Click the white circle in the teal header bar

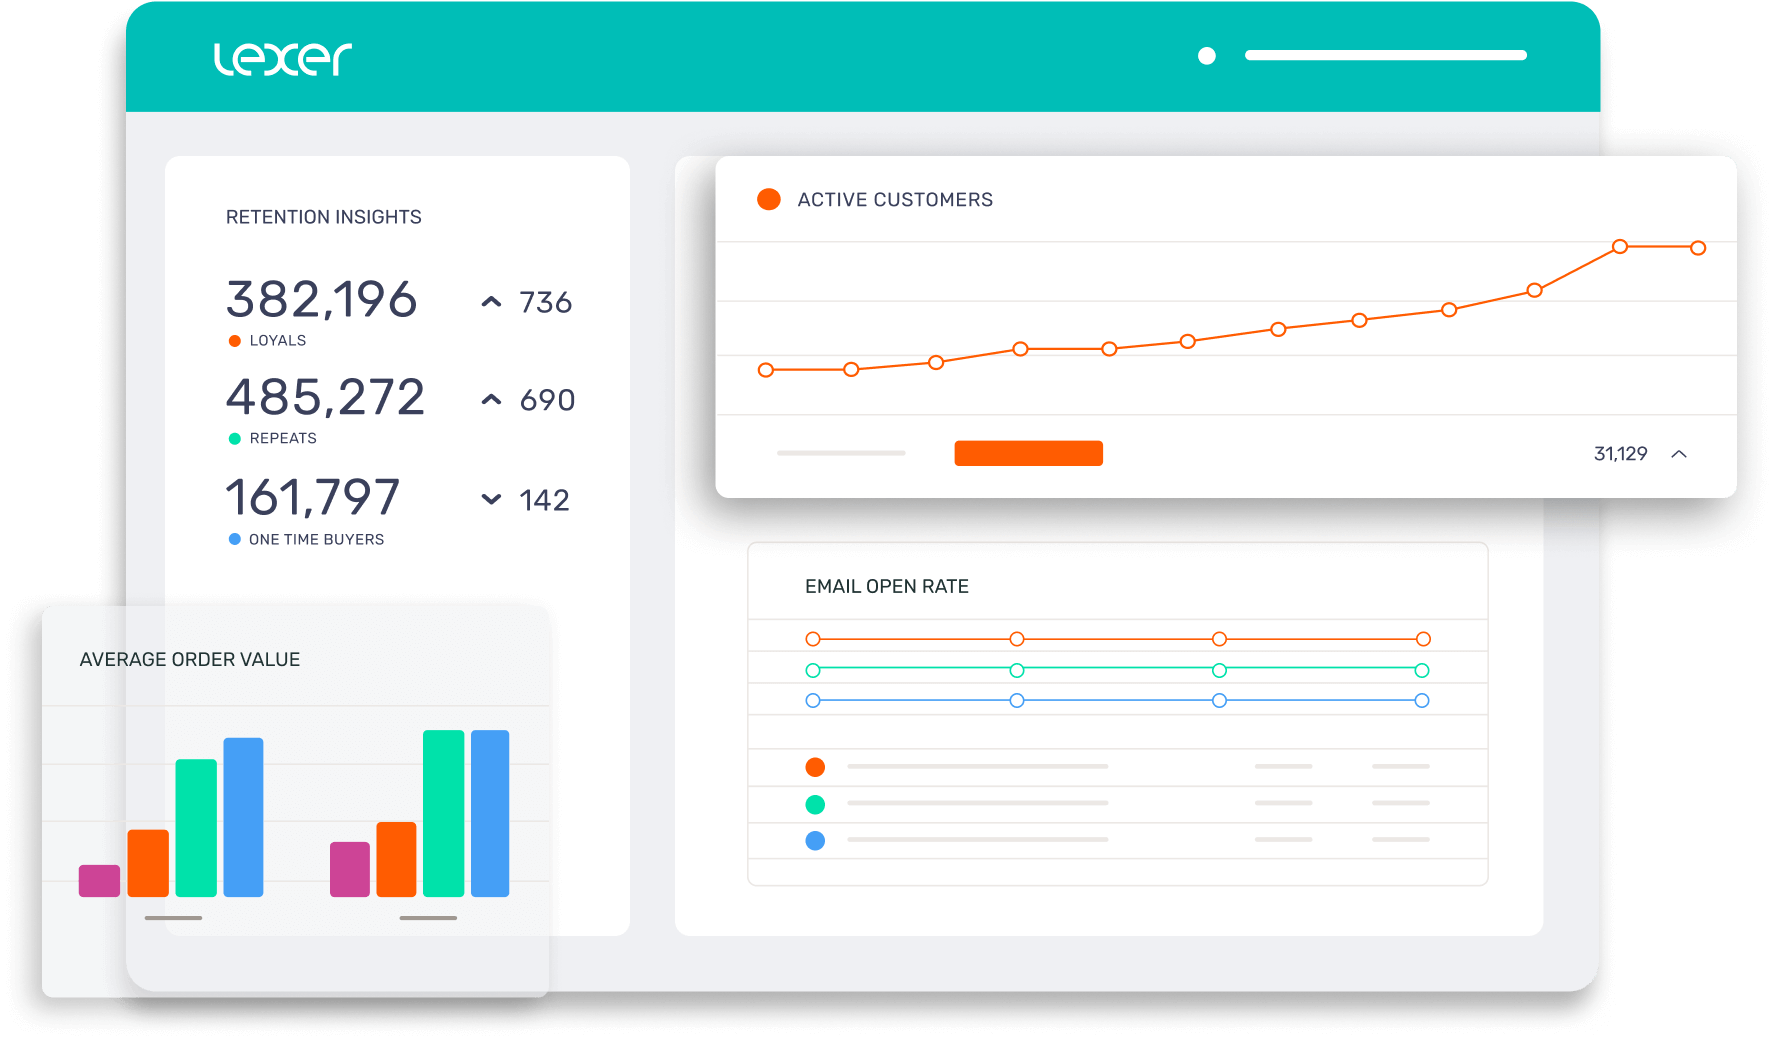tap(1206, 56)
